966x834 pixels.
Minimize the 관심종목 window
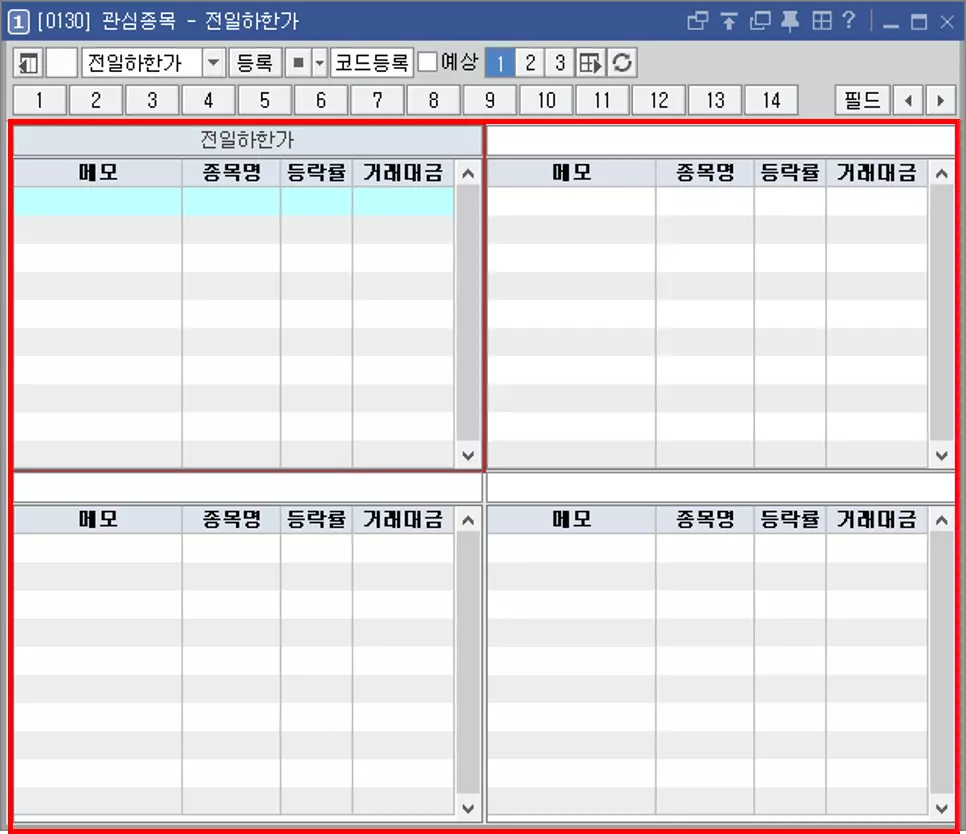coord(890,23)
